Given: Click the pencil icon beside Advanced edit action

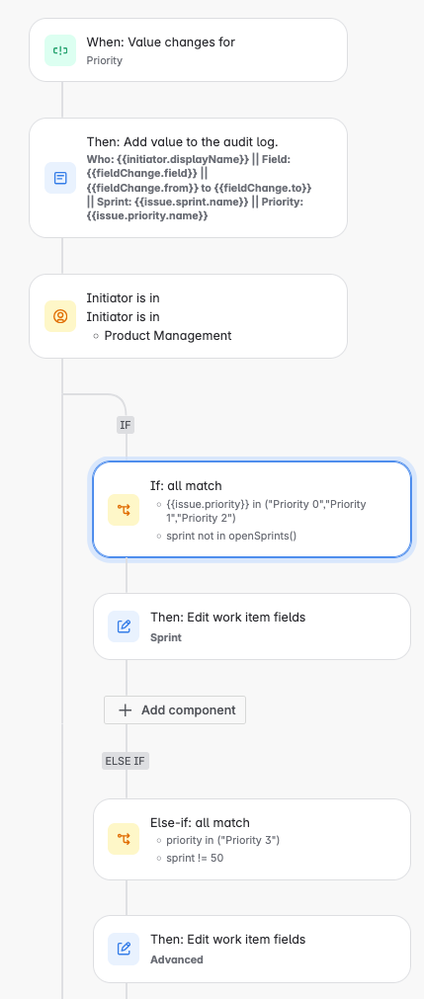Looking at the screenshot, I should (x=124, y=949).
